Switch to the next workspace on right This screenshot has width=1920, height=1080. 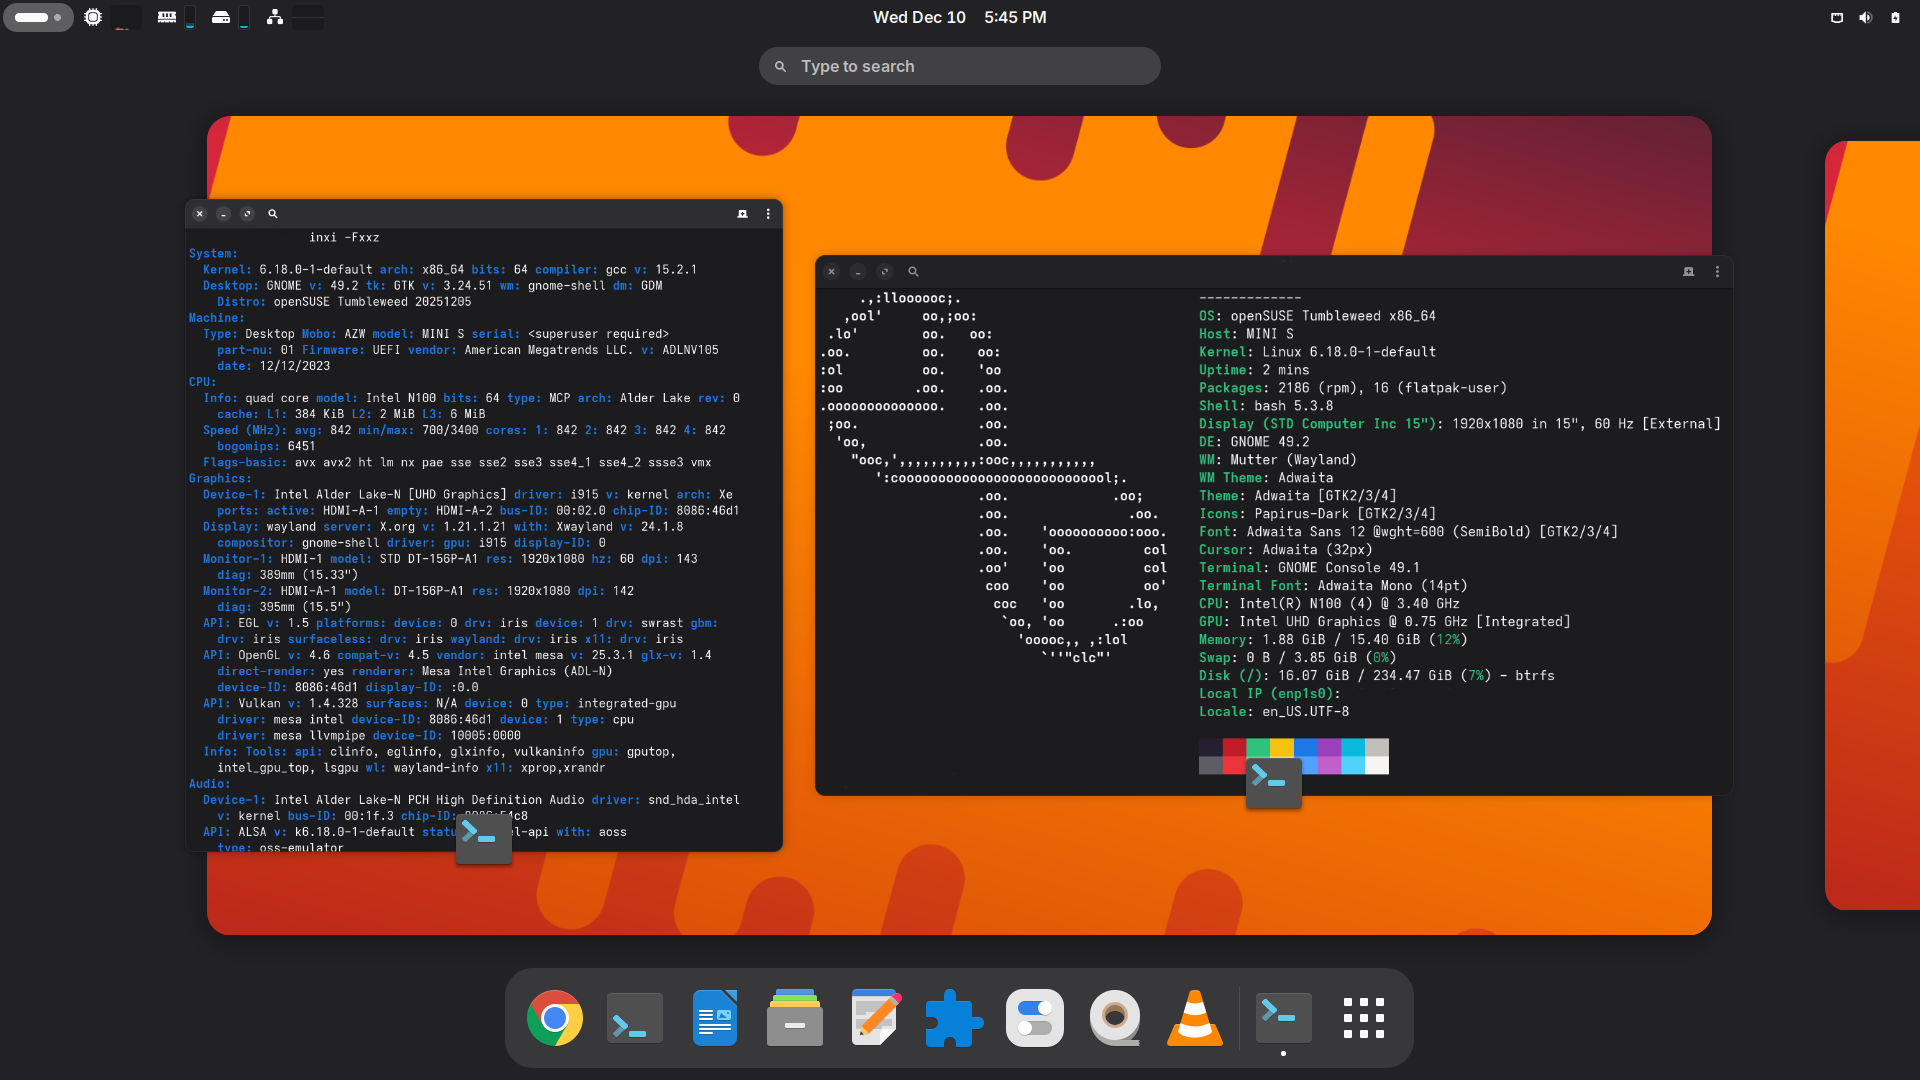1872,525
